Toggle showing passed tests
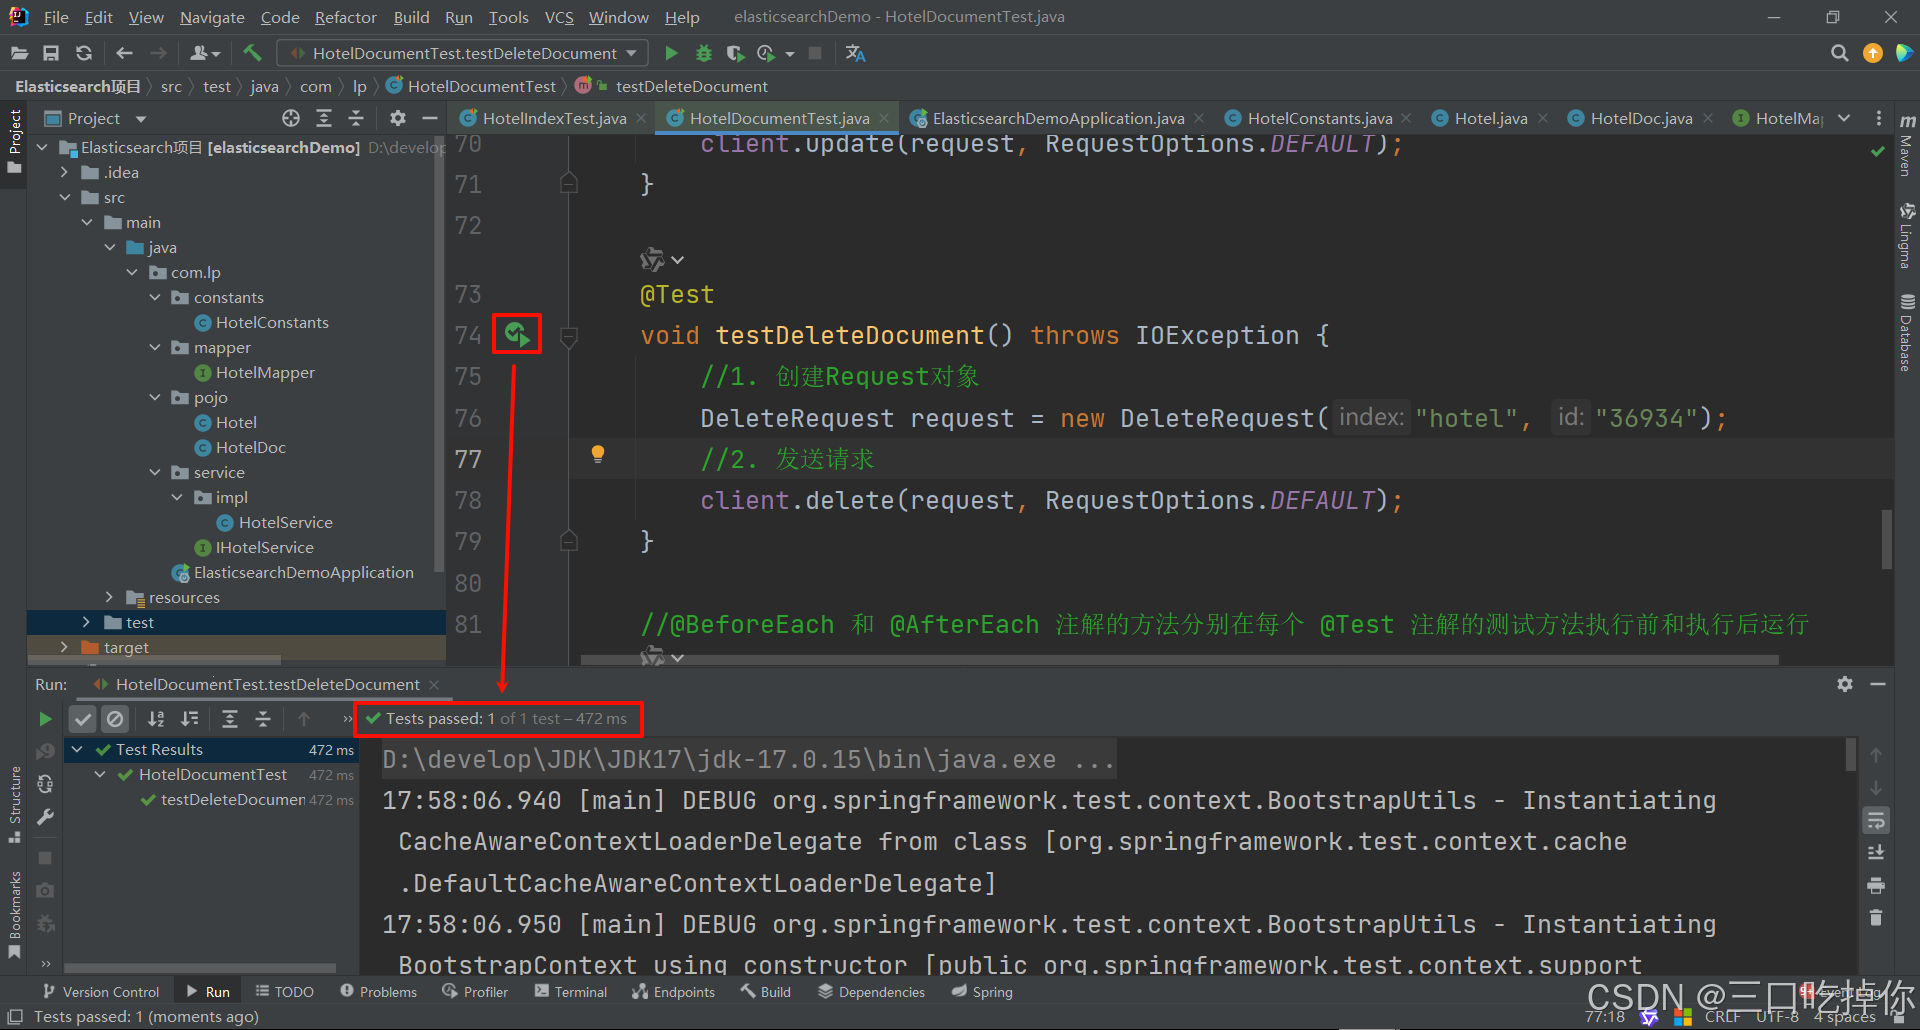 tap(83, 719)
